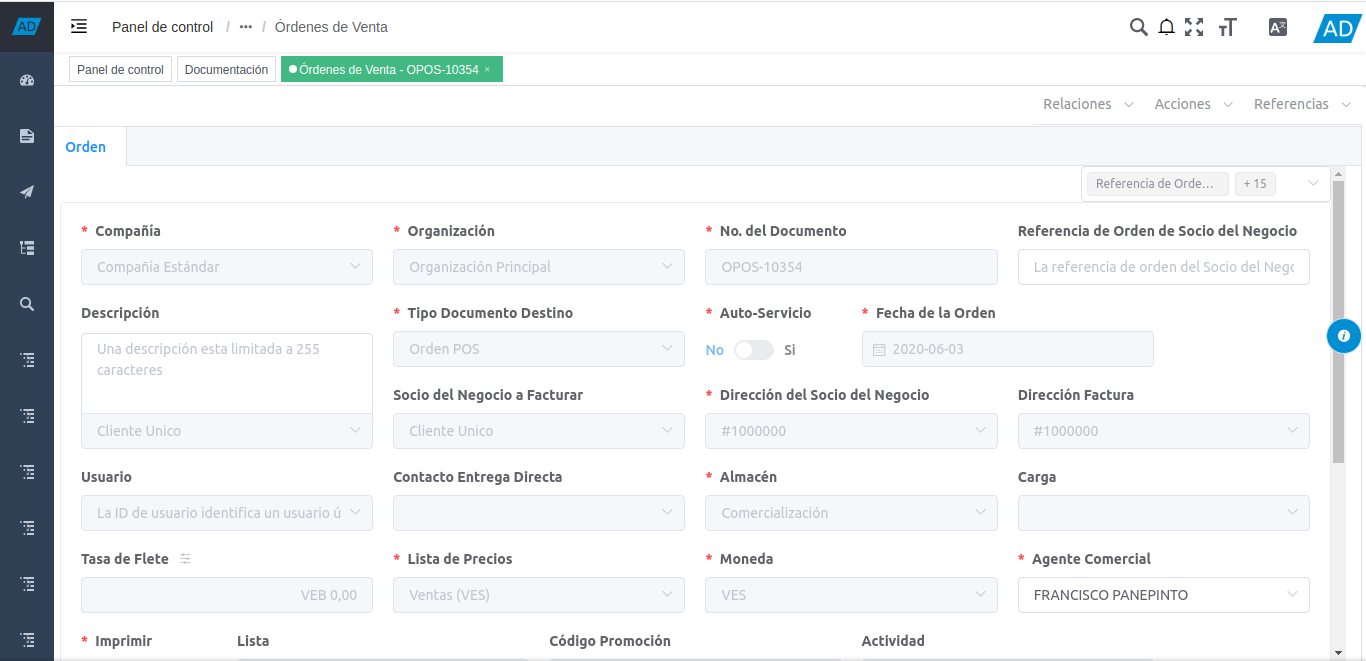This screenshot has height=661, width=1366.
Task: Open the Relaciones menu
Action: [x=1086, y=104]
